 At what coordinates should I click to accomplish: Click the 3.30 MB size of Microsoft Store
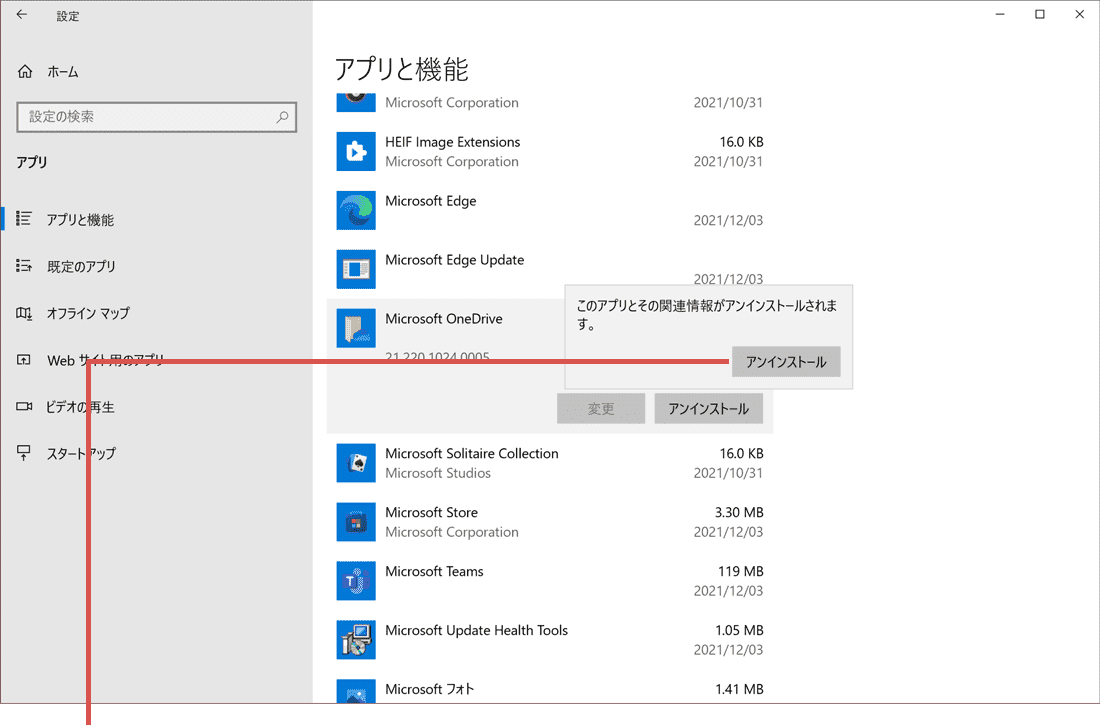click(x=739, y=512)
